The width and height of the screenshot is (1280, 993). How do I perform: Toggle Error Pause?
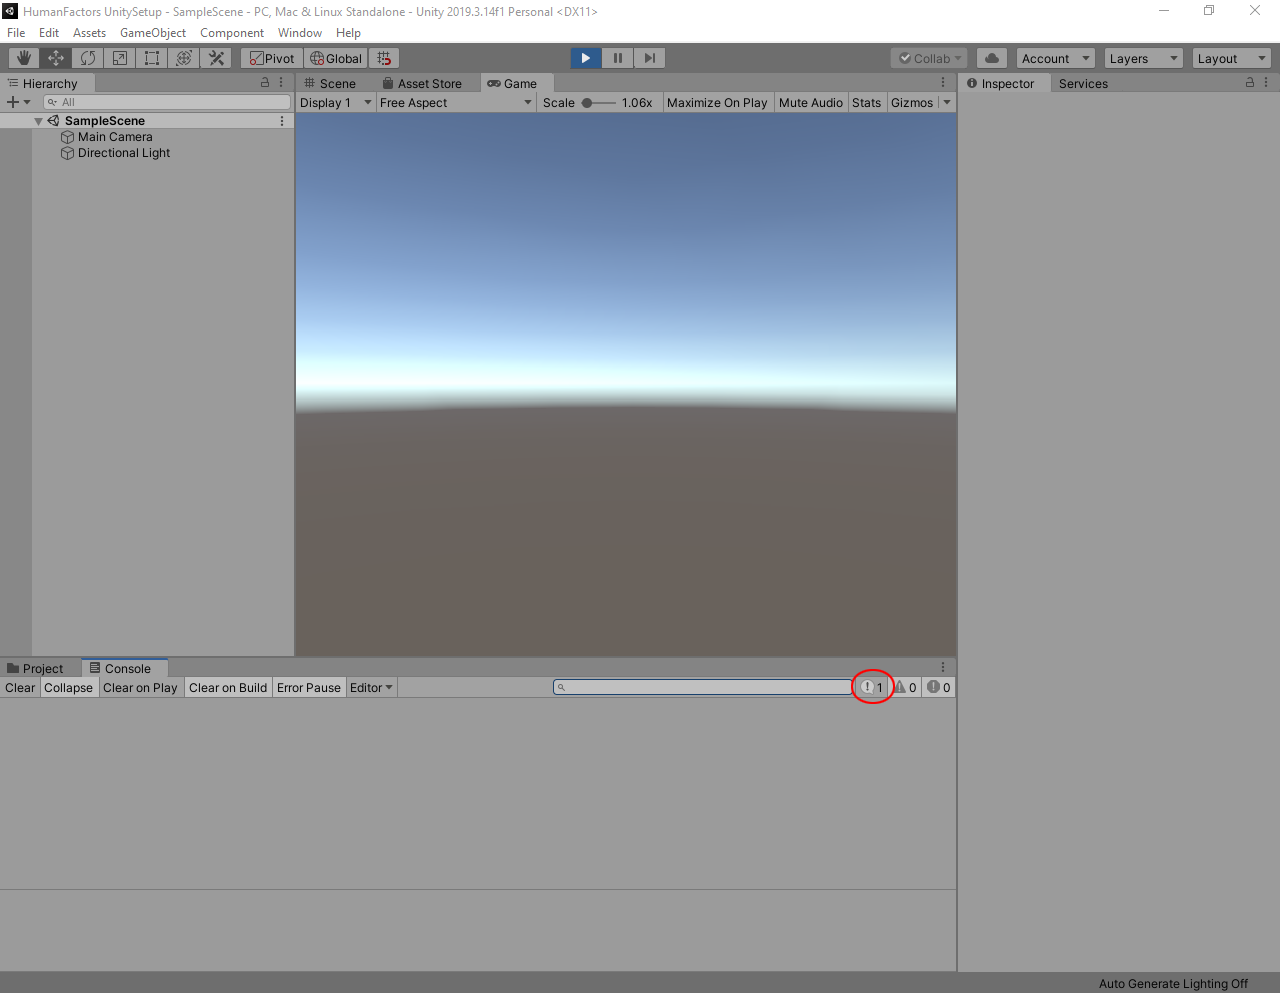(309, 687)
